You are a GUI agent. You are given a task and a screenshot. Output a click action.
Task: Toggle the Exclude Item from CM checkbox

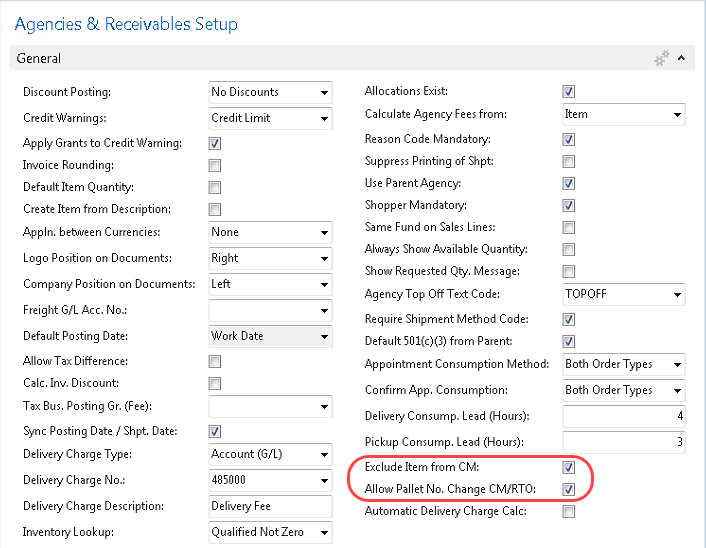pyautogui.click(x=569, y=467)
